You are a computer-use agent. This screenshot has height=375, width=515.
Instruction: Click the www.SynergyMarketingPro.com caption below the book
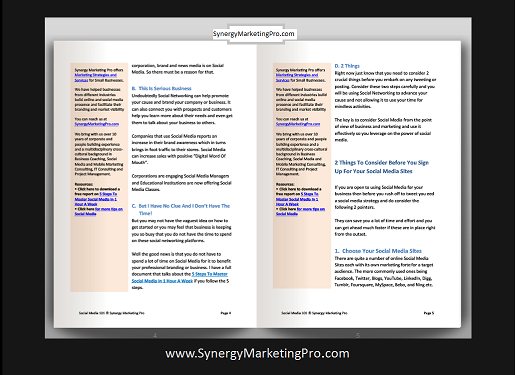(257, 353)
